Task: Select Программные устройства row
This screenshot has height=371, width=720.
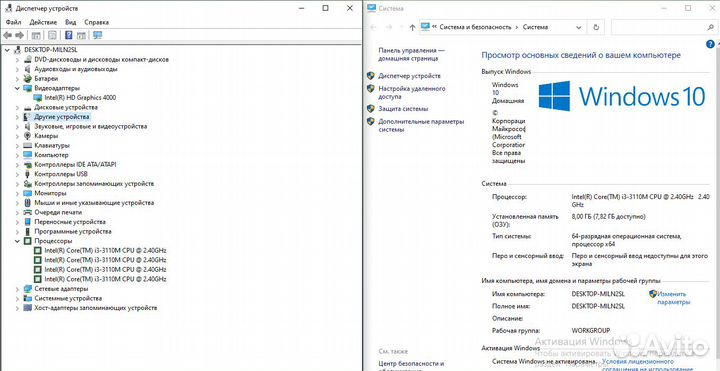Action: pyautogui.click(x=73, y=231)
